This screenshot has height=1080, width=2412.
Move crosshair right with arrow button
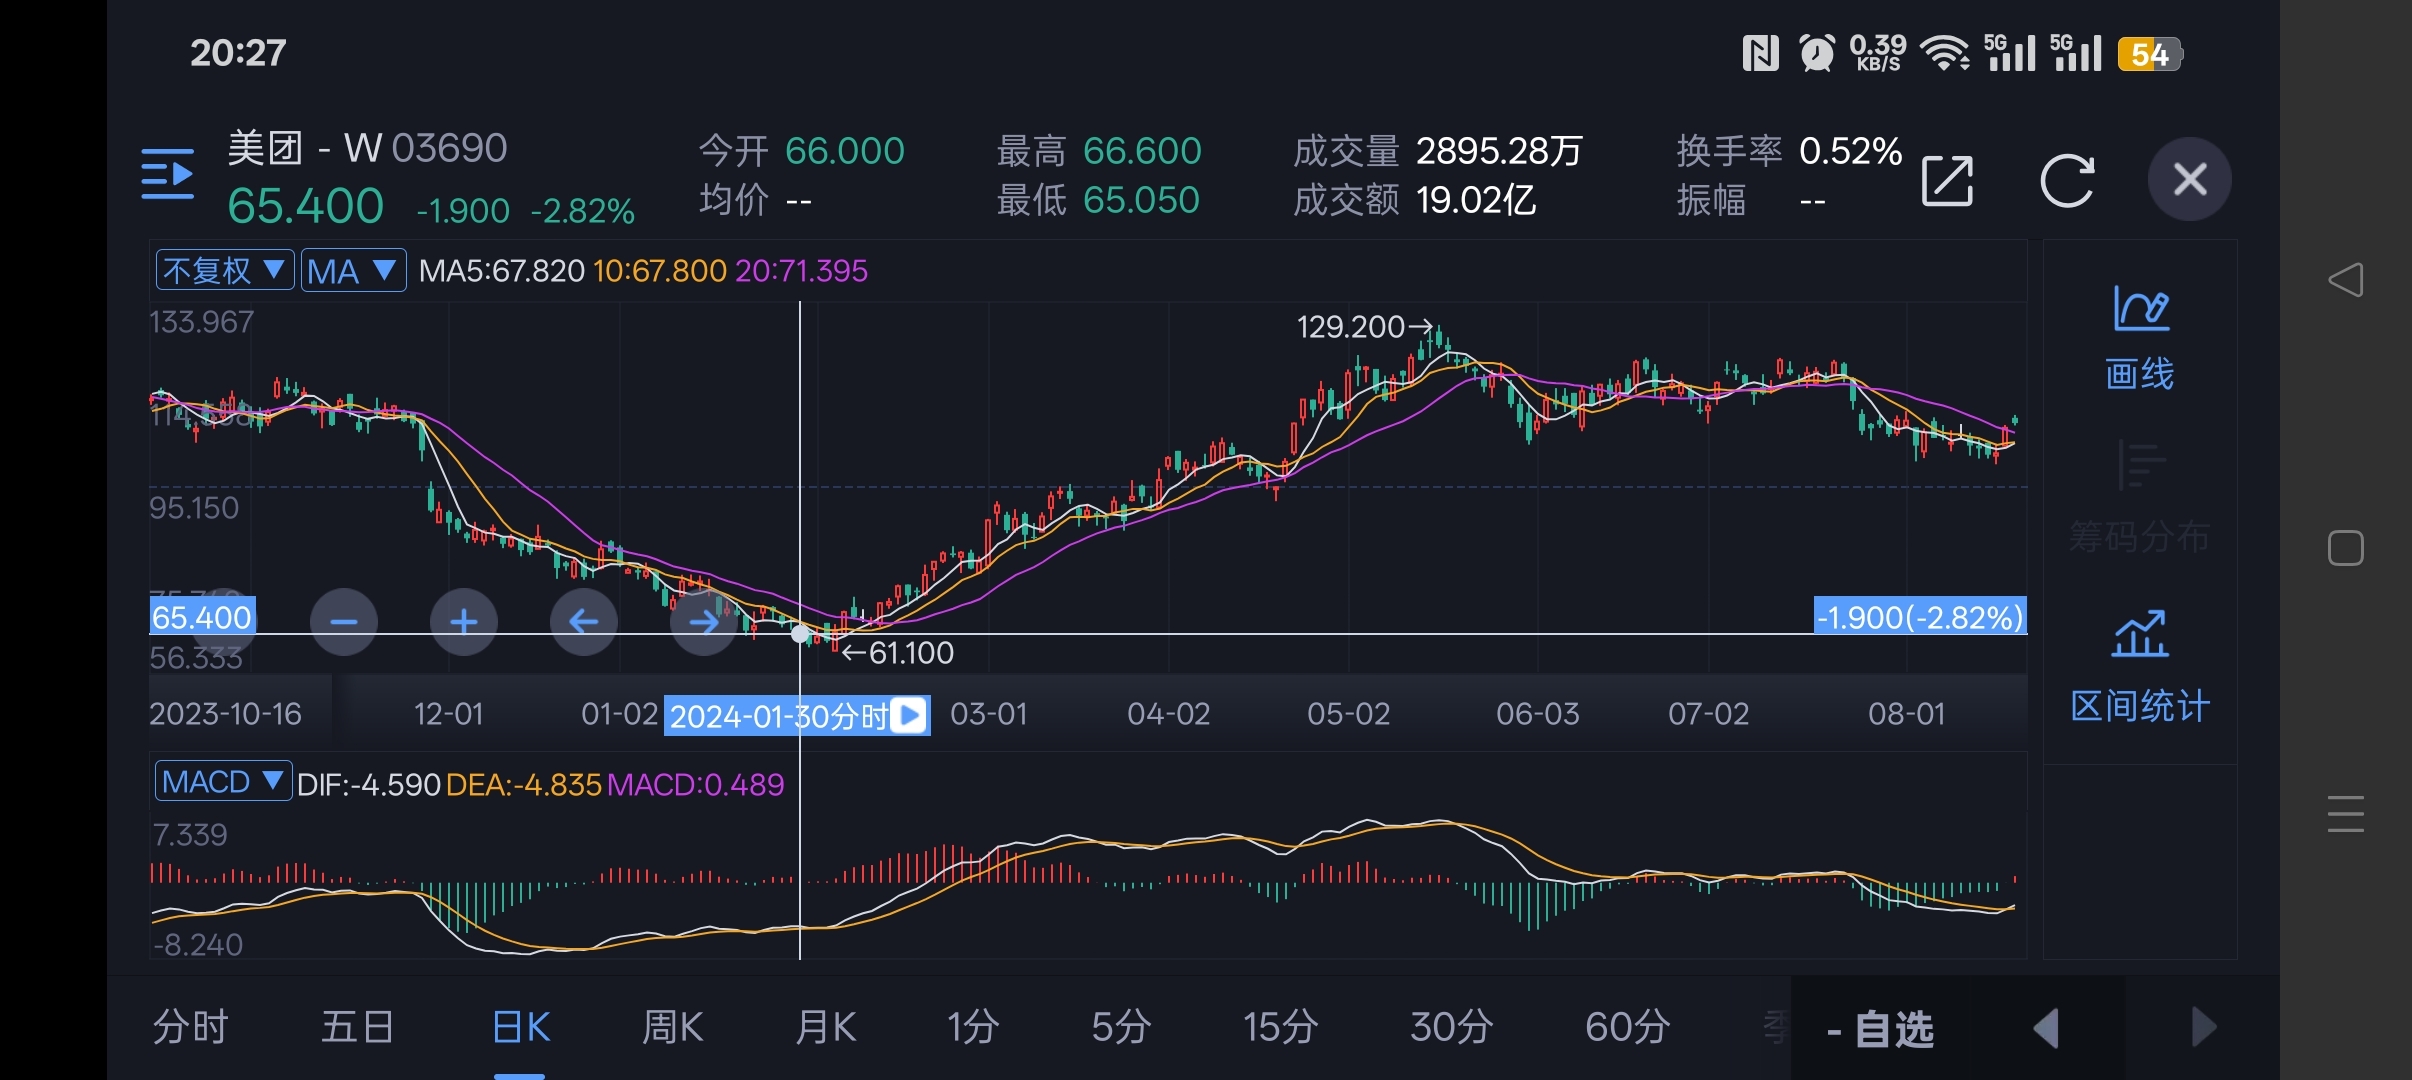pyautogui.click(x=703, y=622)
